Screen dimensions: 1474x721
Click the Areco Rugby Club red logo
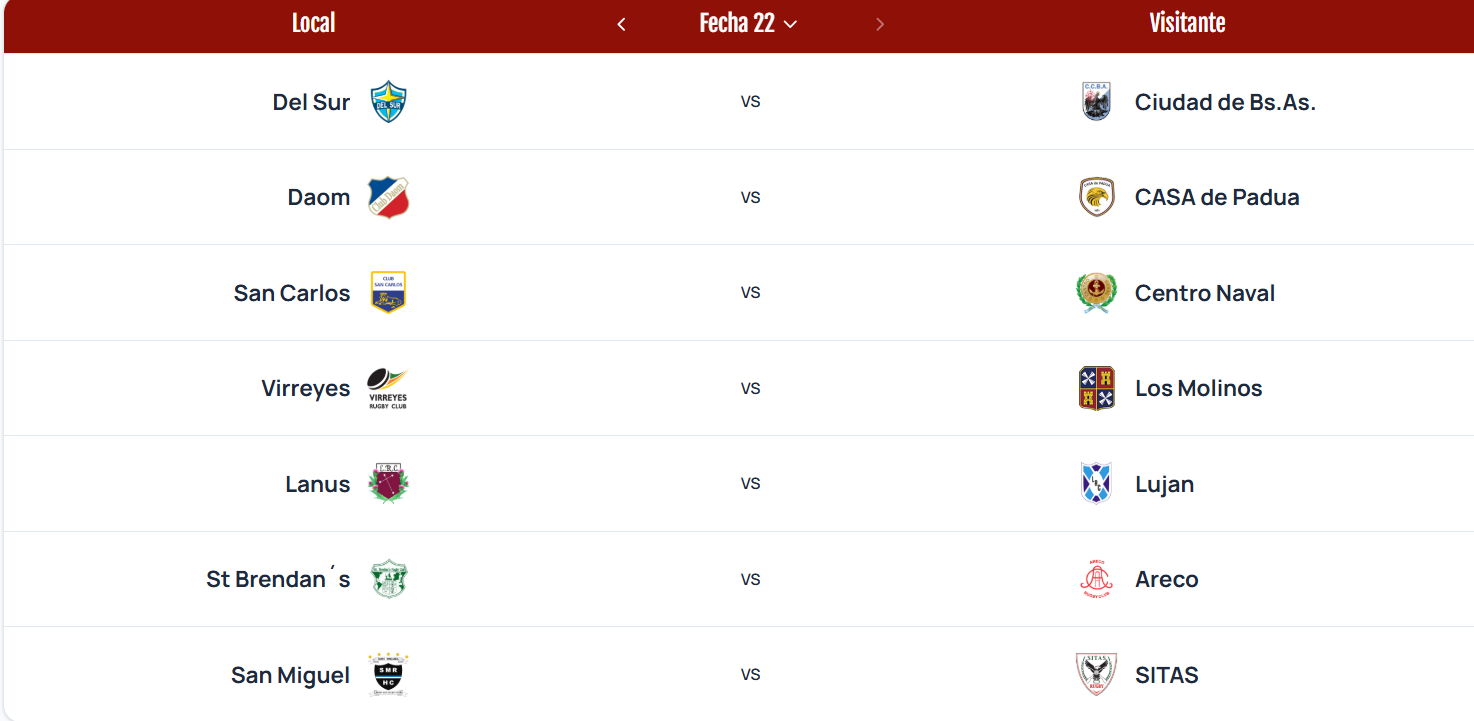click(1097, 579)
